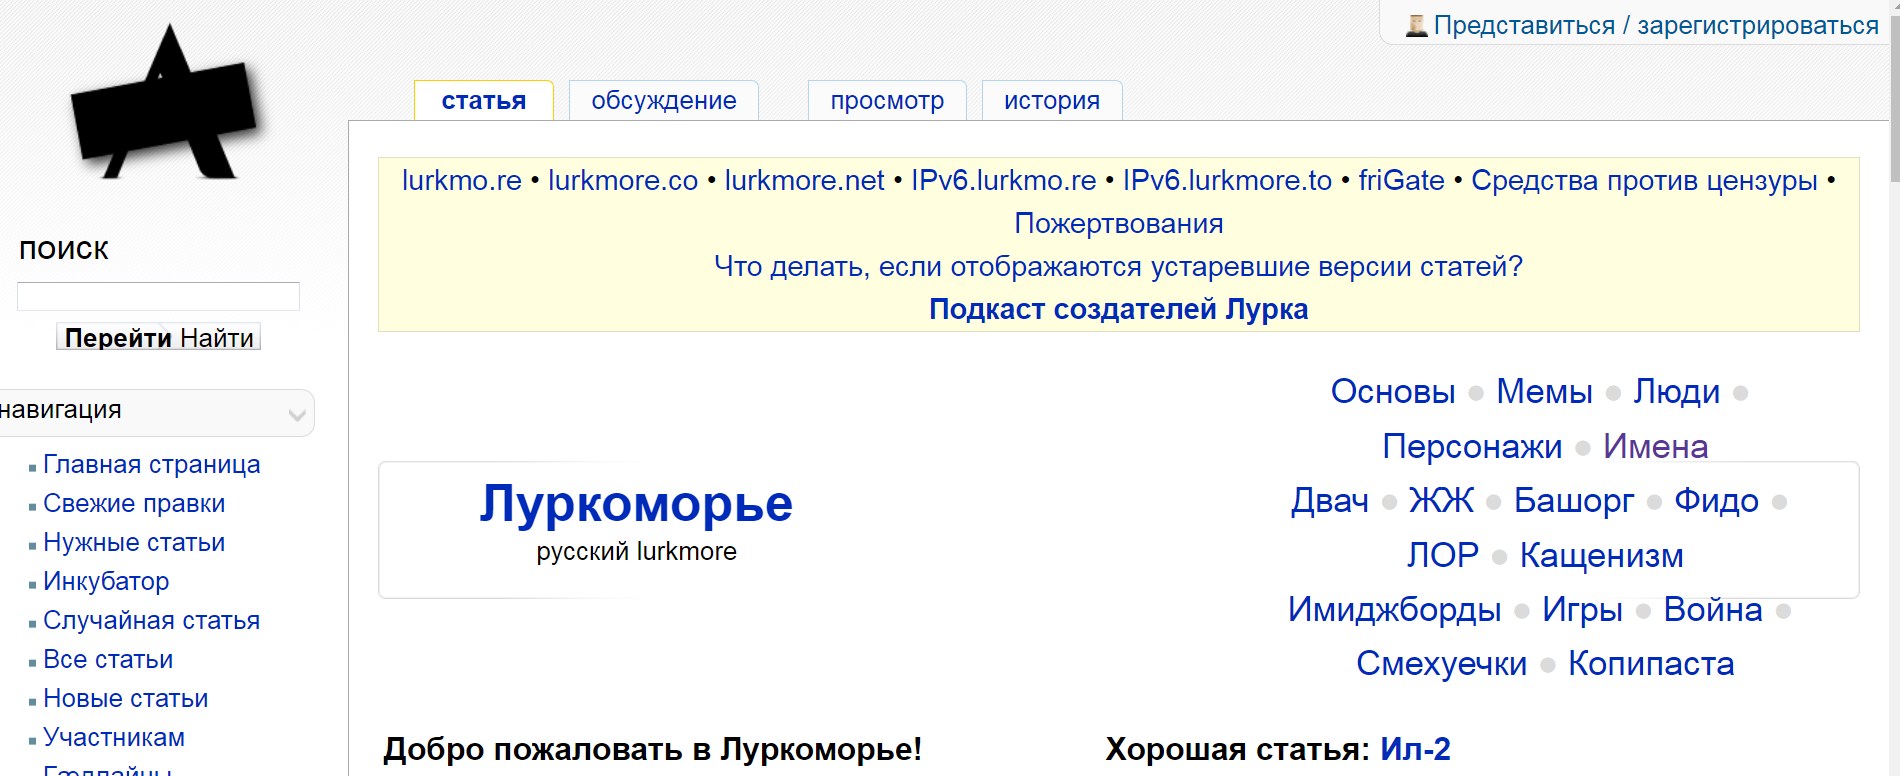Click the Найти search button

click(218, 338)
